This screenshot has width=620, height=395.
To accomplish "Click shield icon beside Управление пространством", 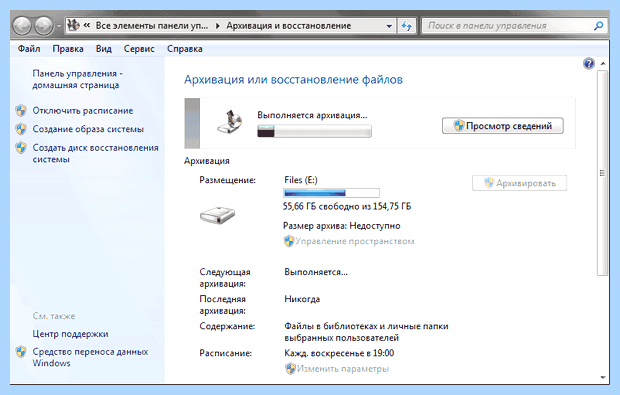I will click(x=289, y=241).
